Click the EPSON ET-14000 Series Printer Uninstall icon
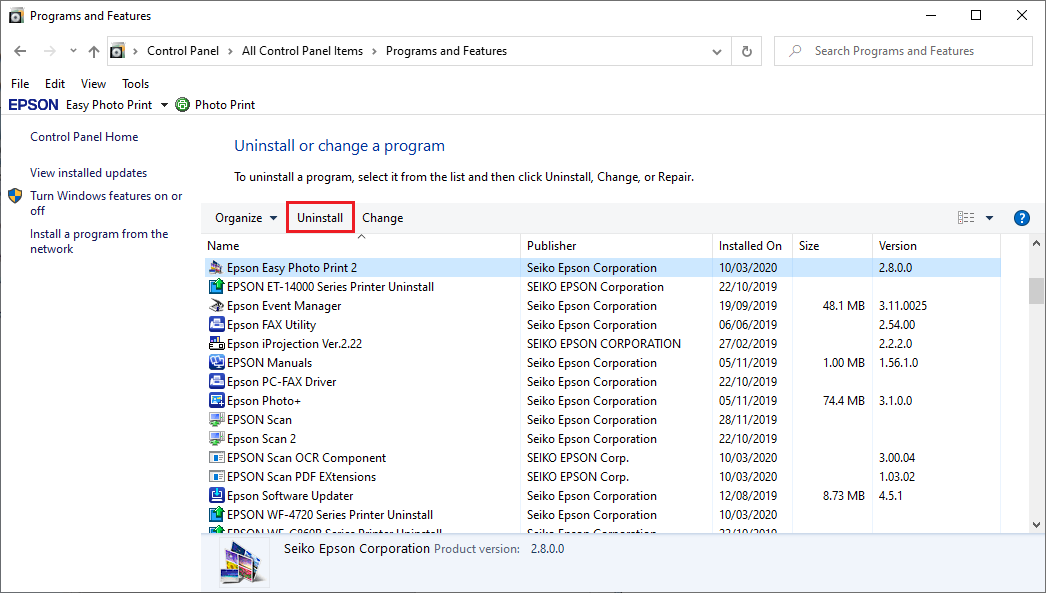 click(215, 287)
